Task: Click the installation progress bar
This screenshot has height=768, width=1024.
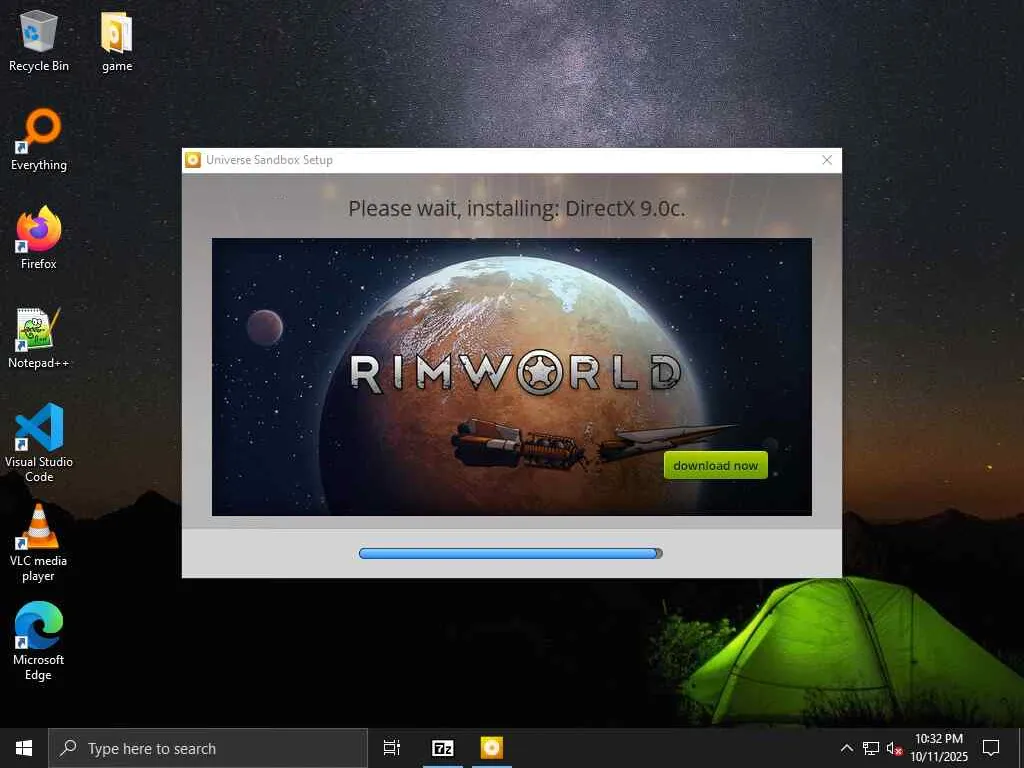Action: point(511,553)
